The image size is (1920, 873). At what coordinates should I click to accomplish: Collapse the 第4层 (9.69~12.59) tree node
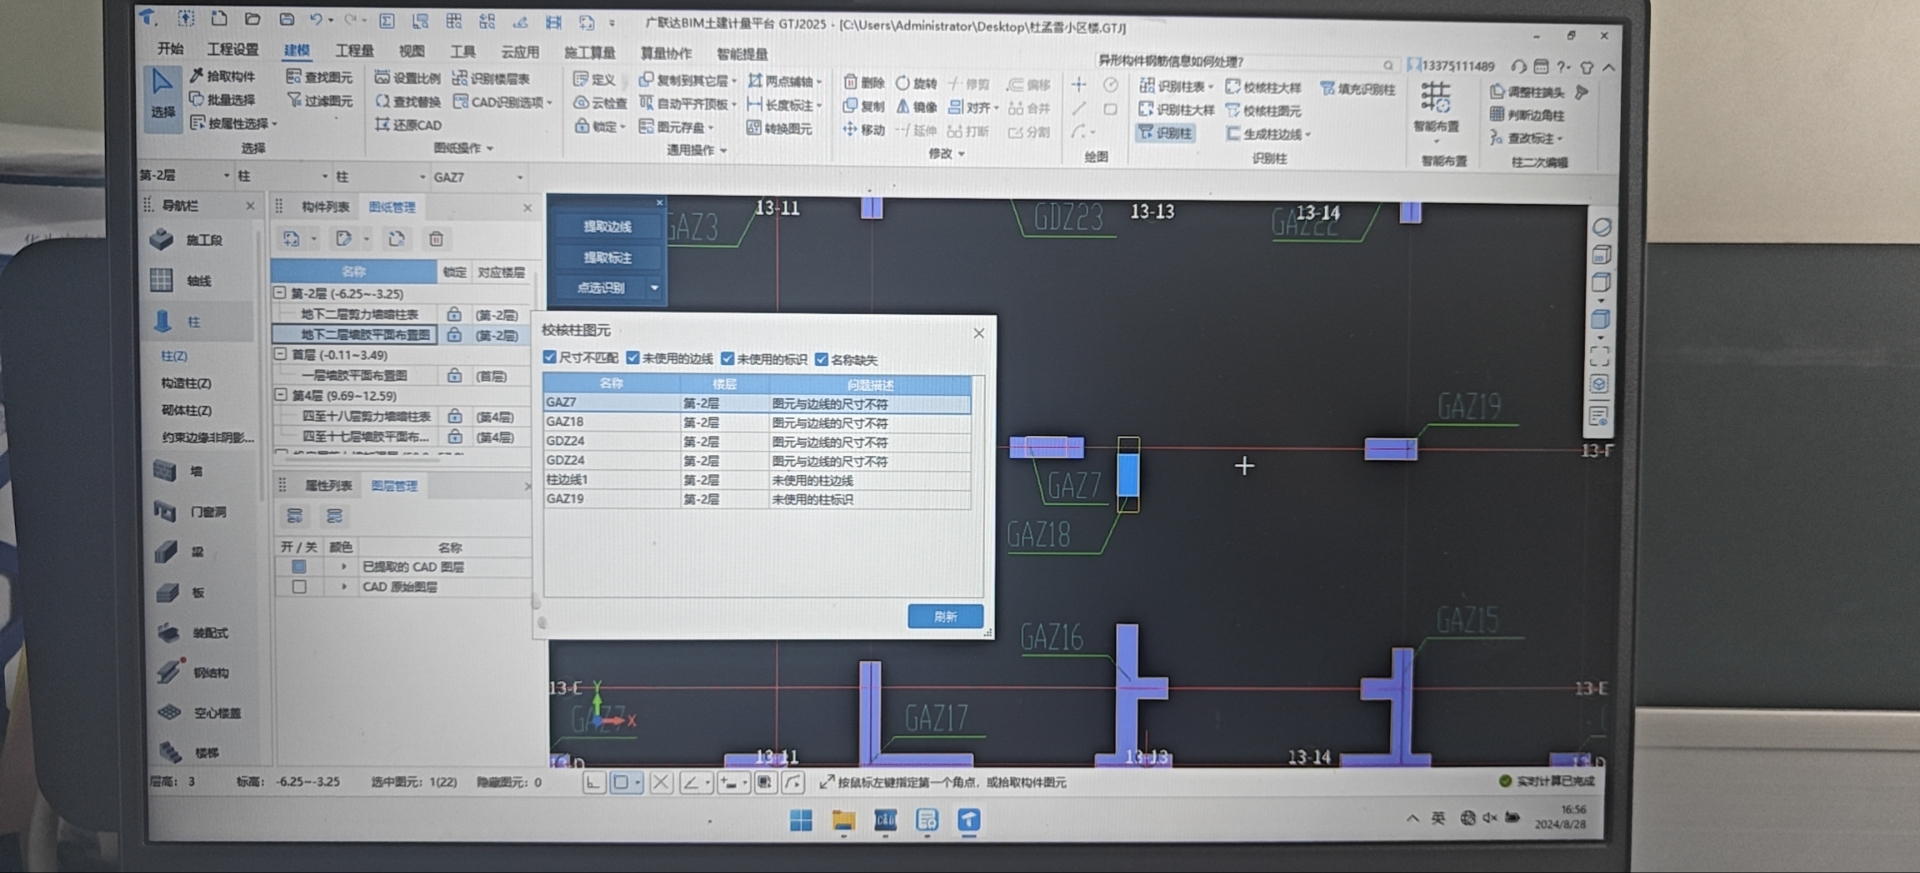click(280, 395)
